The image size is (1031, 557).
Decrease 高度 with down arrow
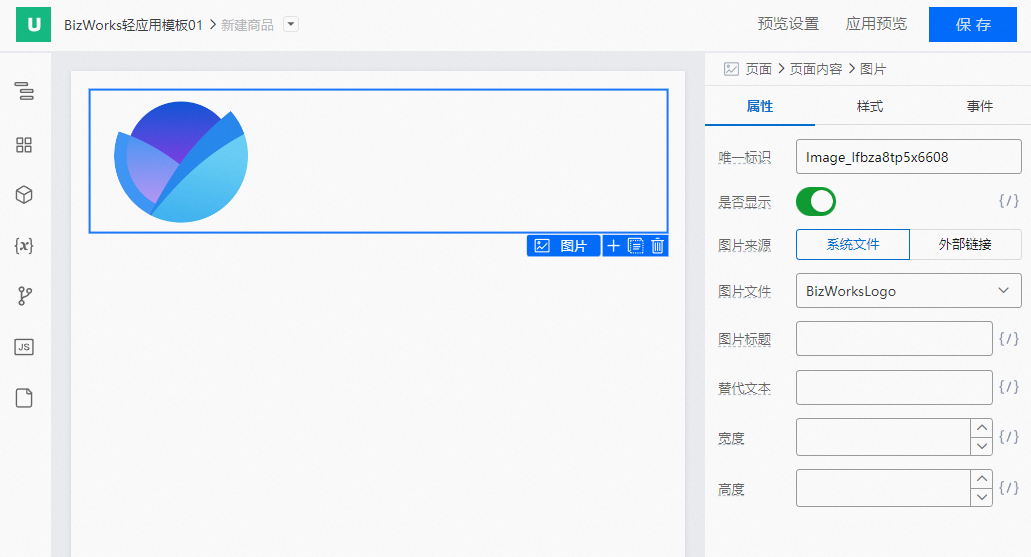[982, 497]
